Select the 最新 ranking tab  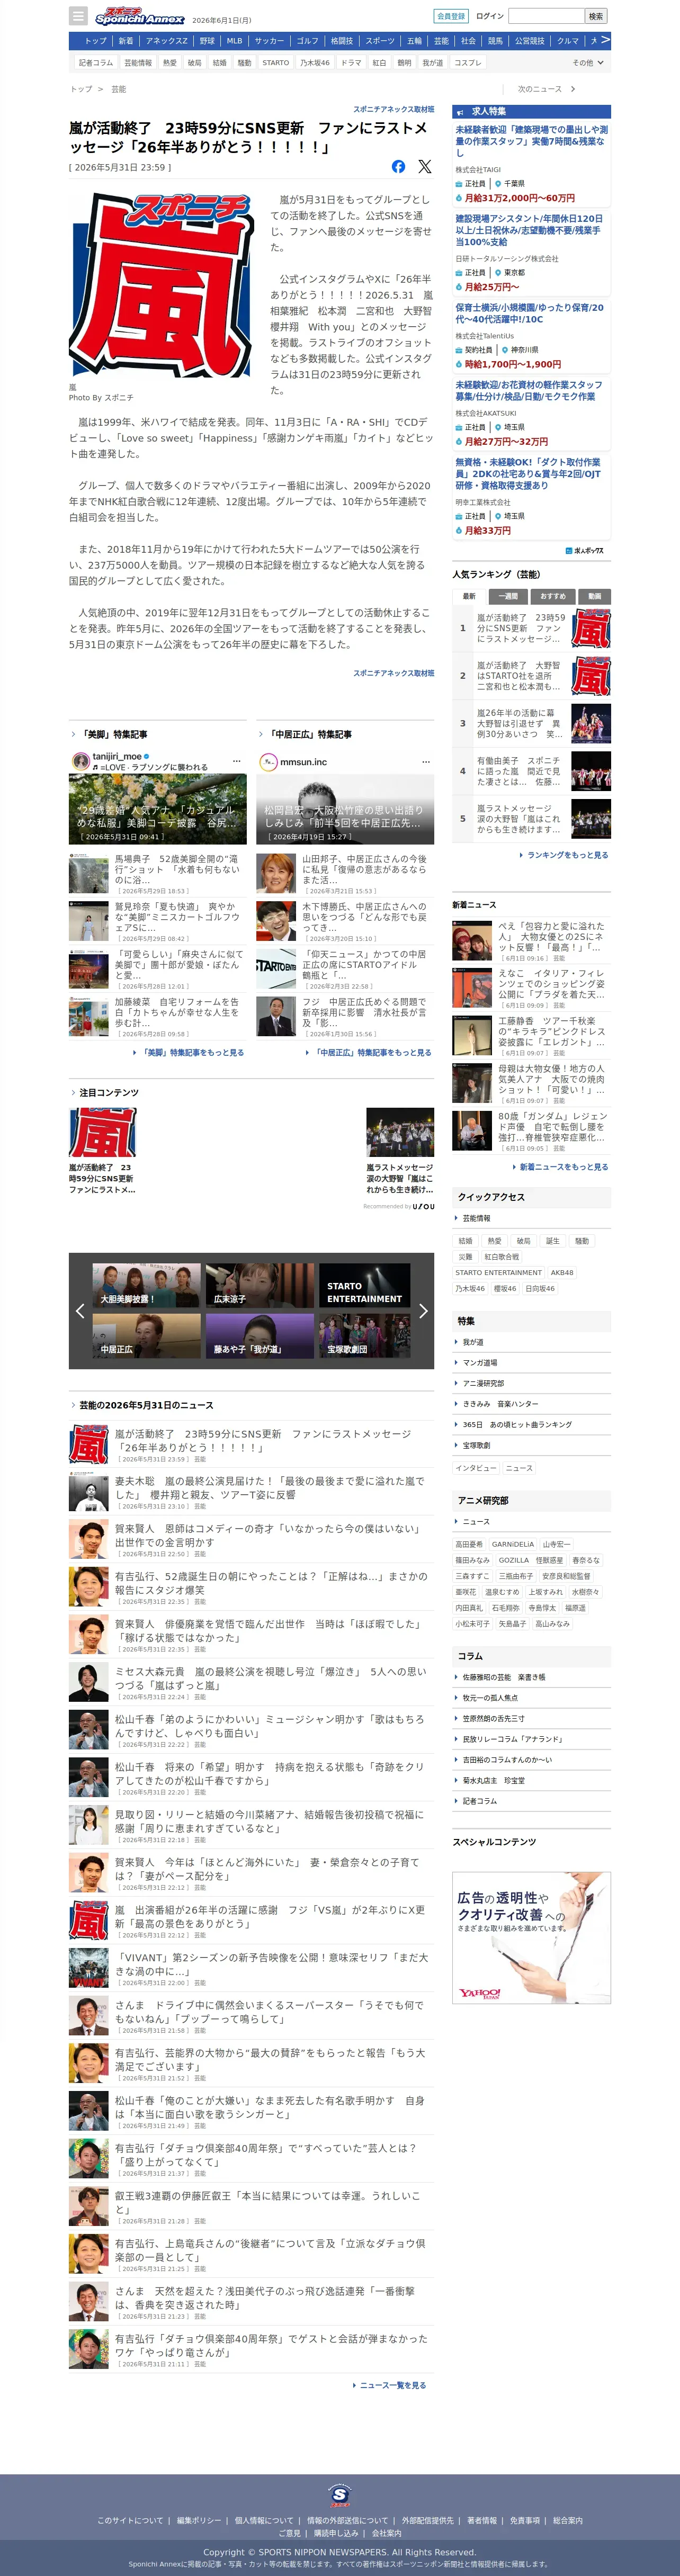tap(469, 596)
